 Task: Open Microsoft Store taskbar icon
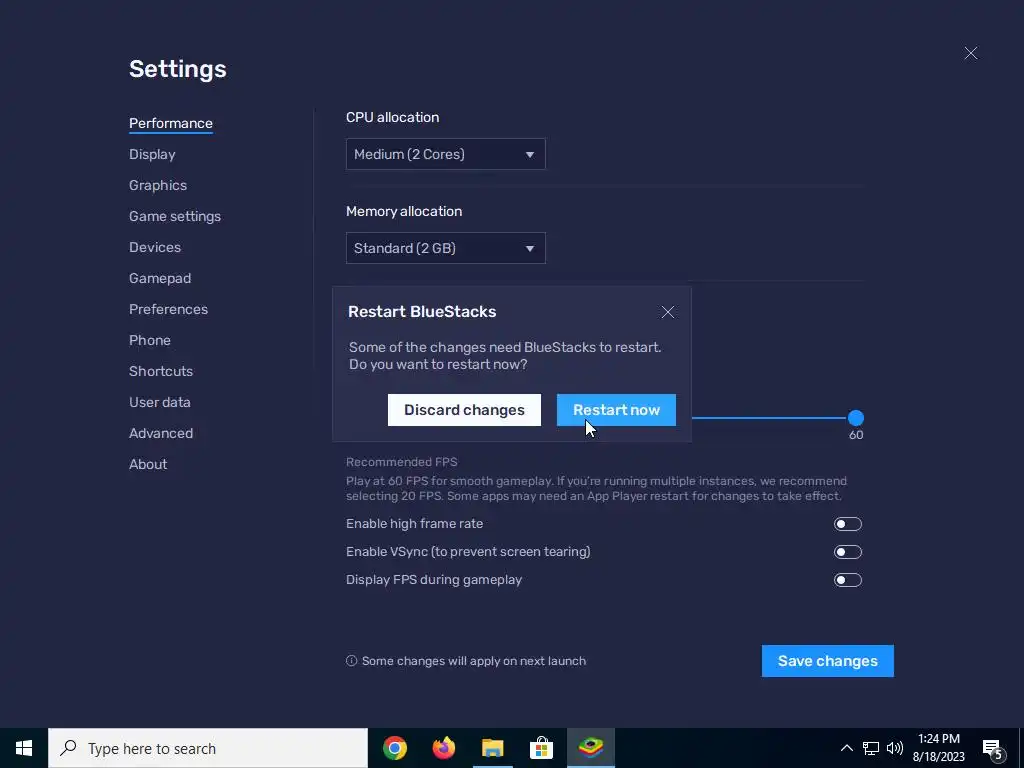point(541,748)
